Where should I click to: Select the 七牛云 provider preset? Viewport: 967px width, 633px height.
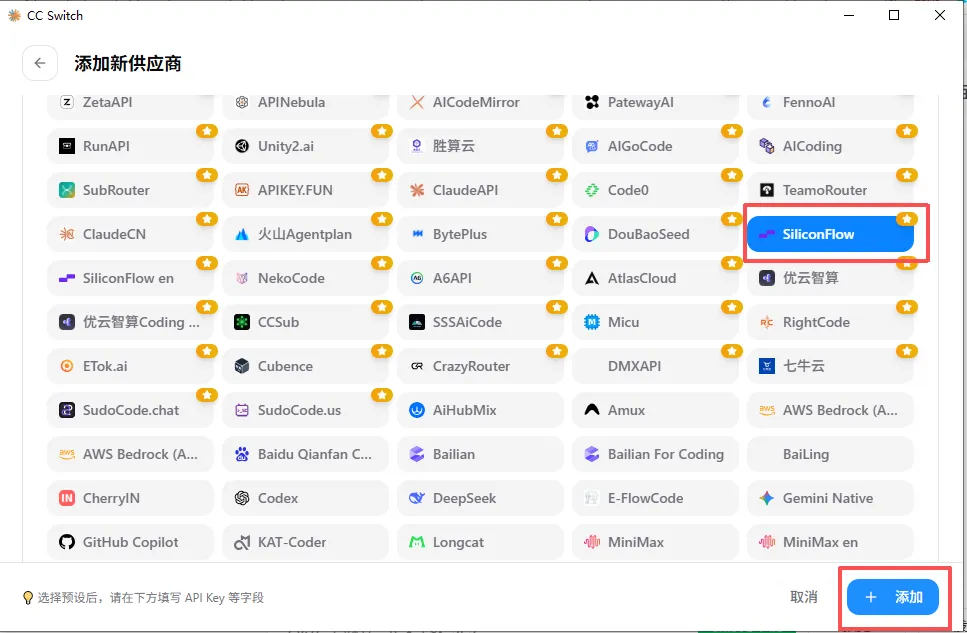[830, 366]
